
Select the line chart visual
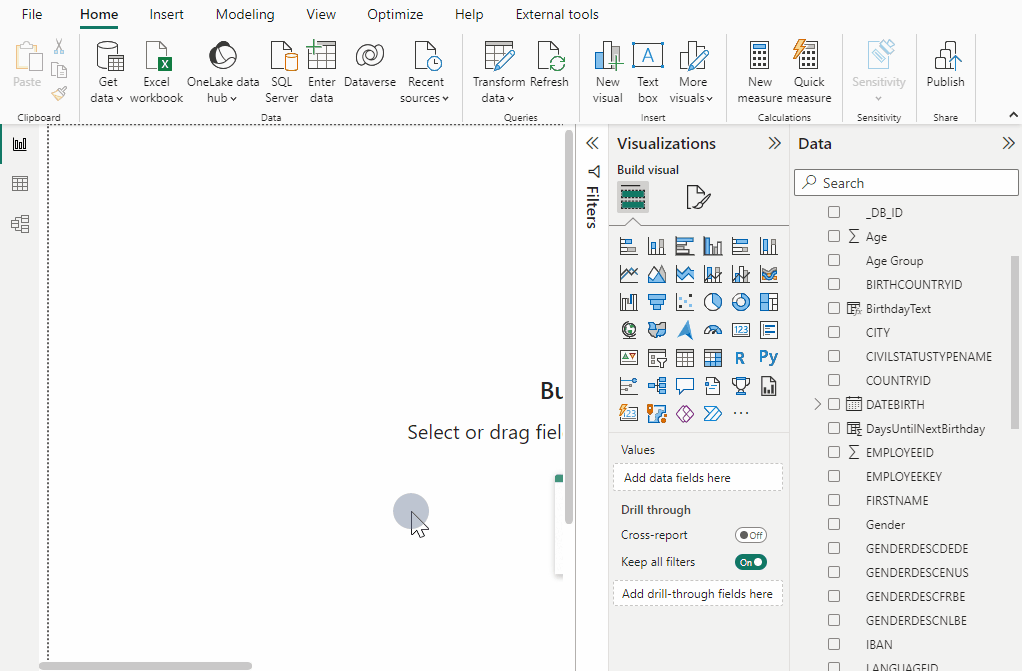[628, 274]
